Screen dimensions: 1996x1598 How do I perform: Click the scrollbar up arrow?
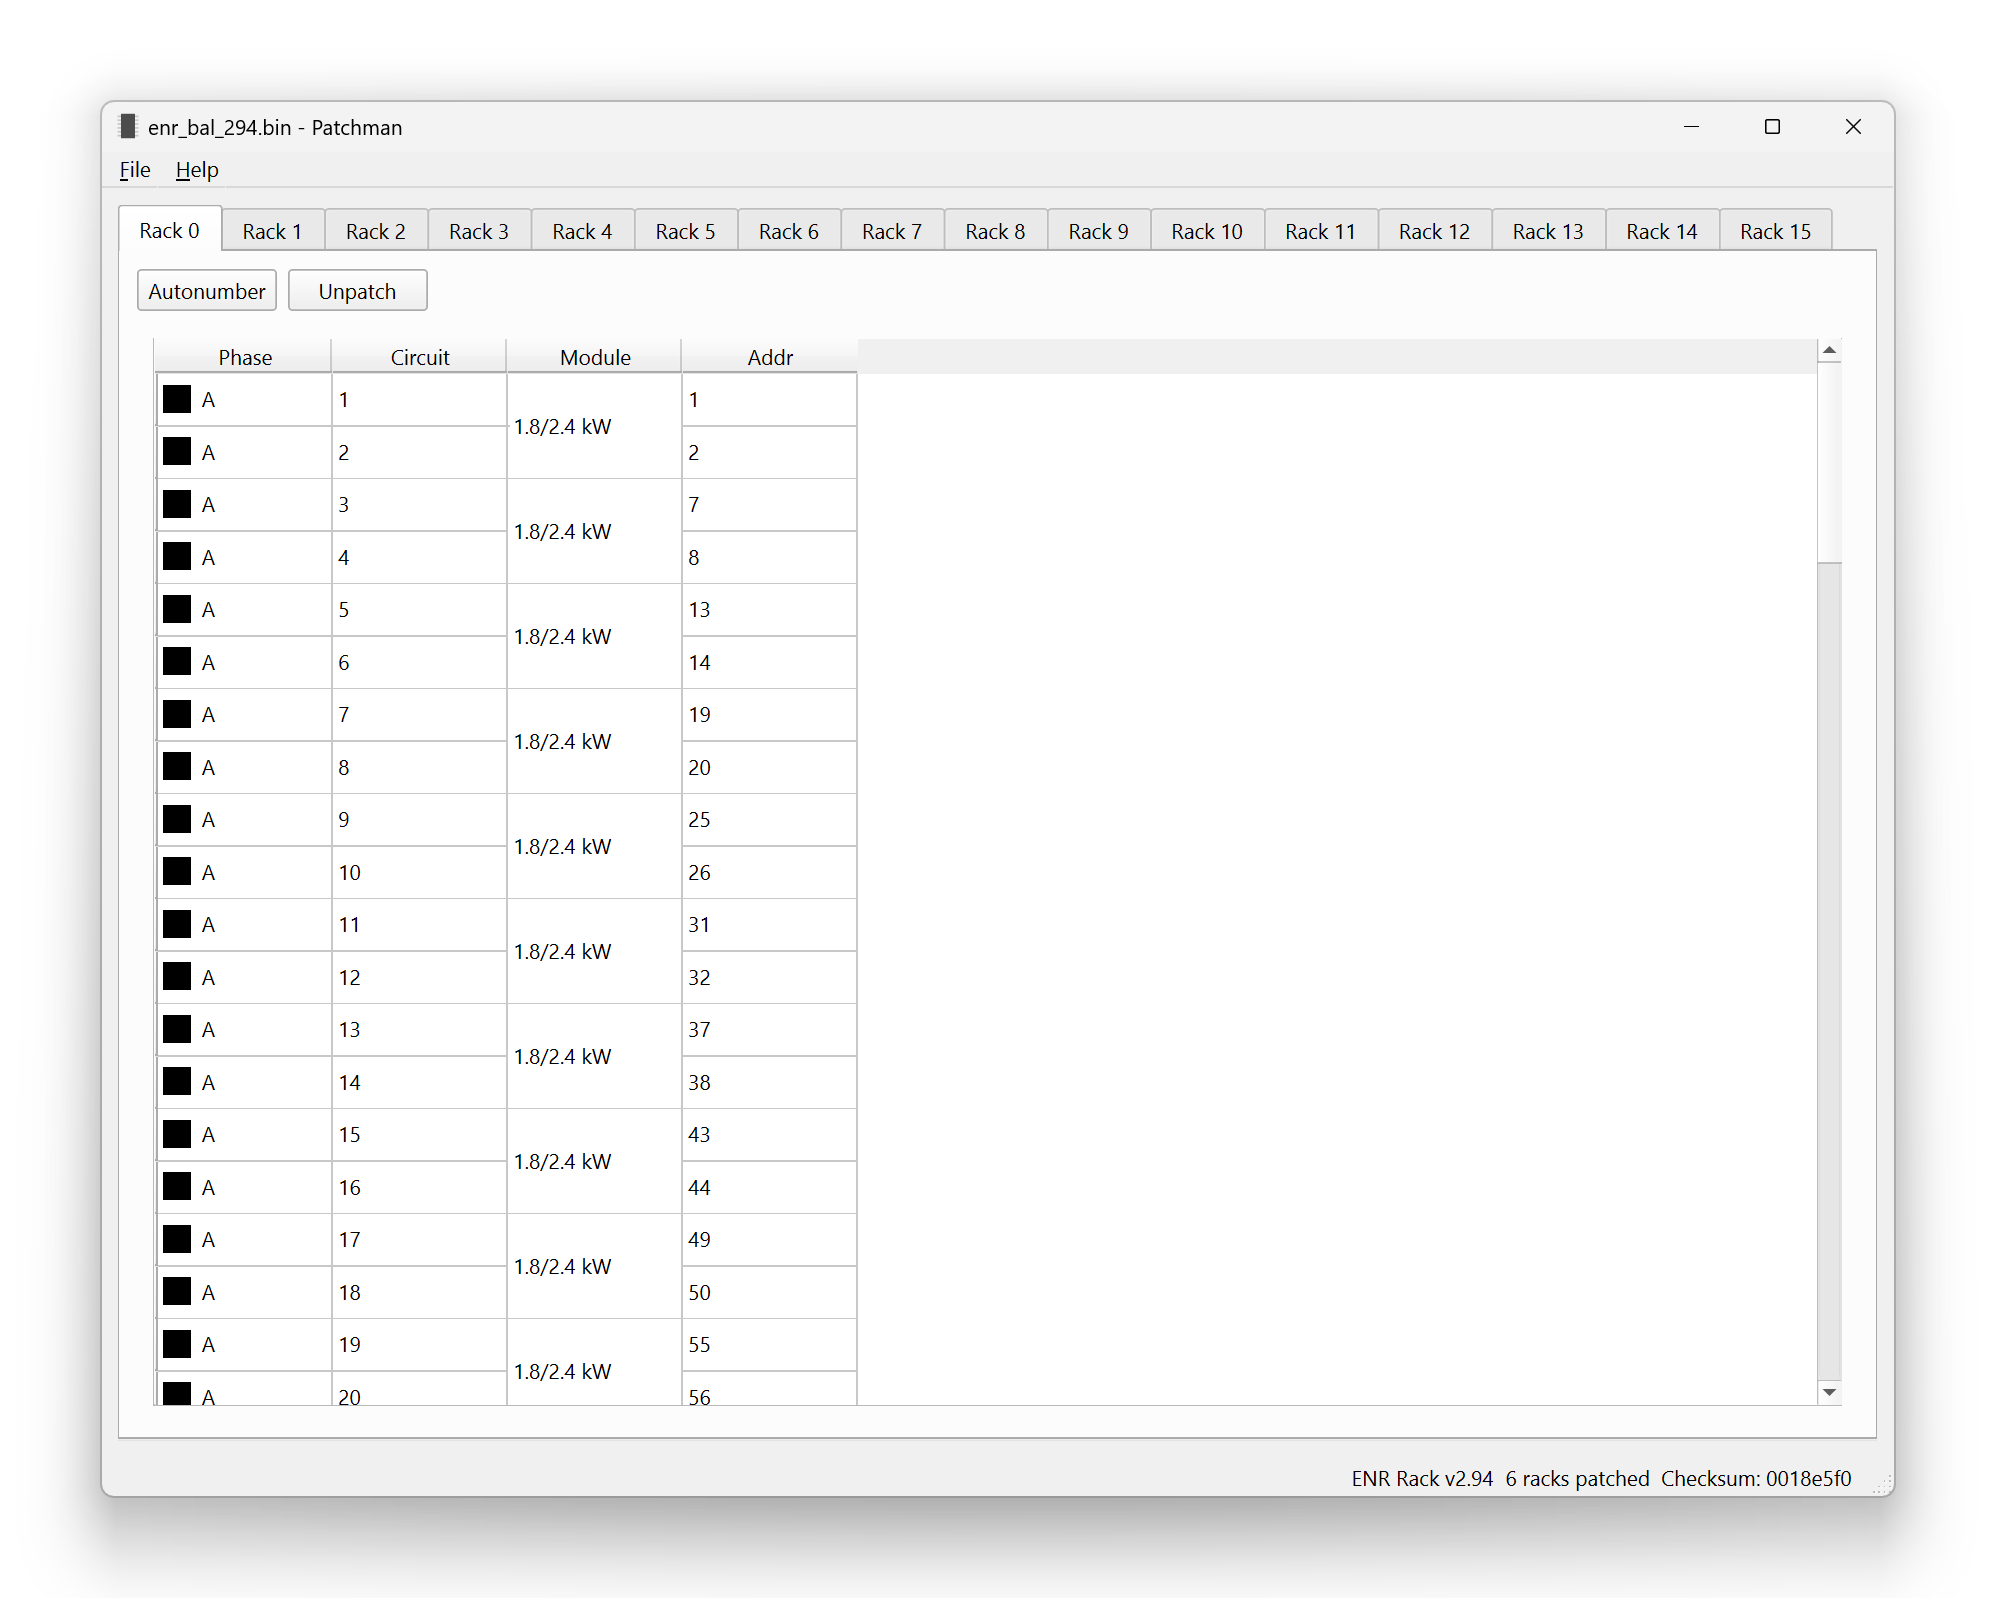point(1829,350)
